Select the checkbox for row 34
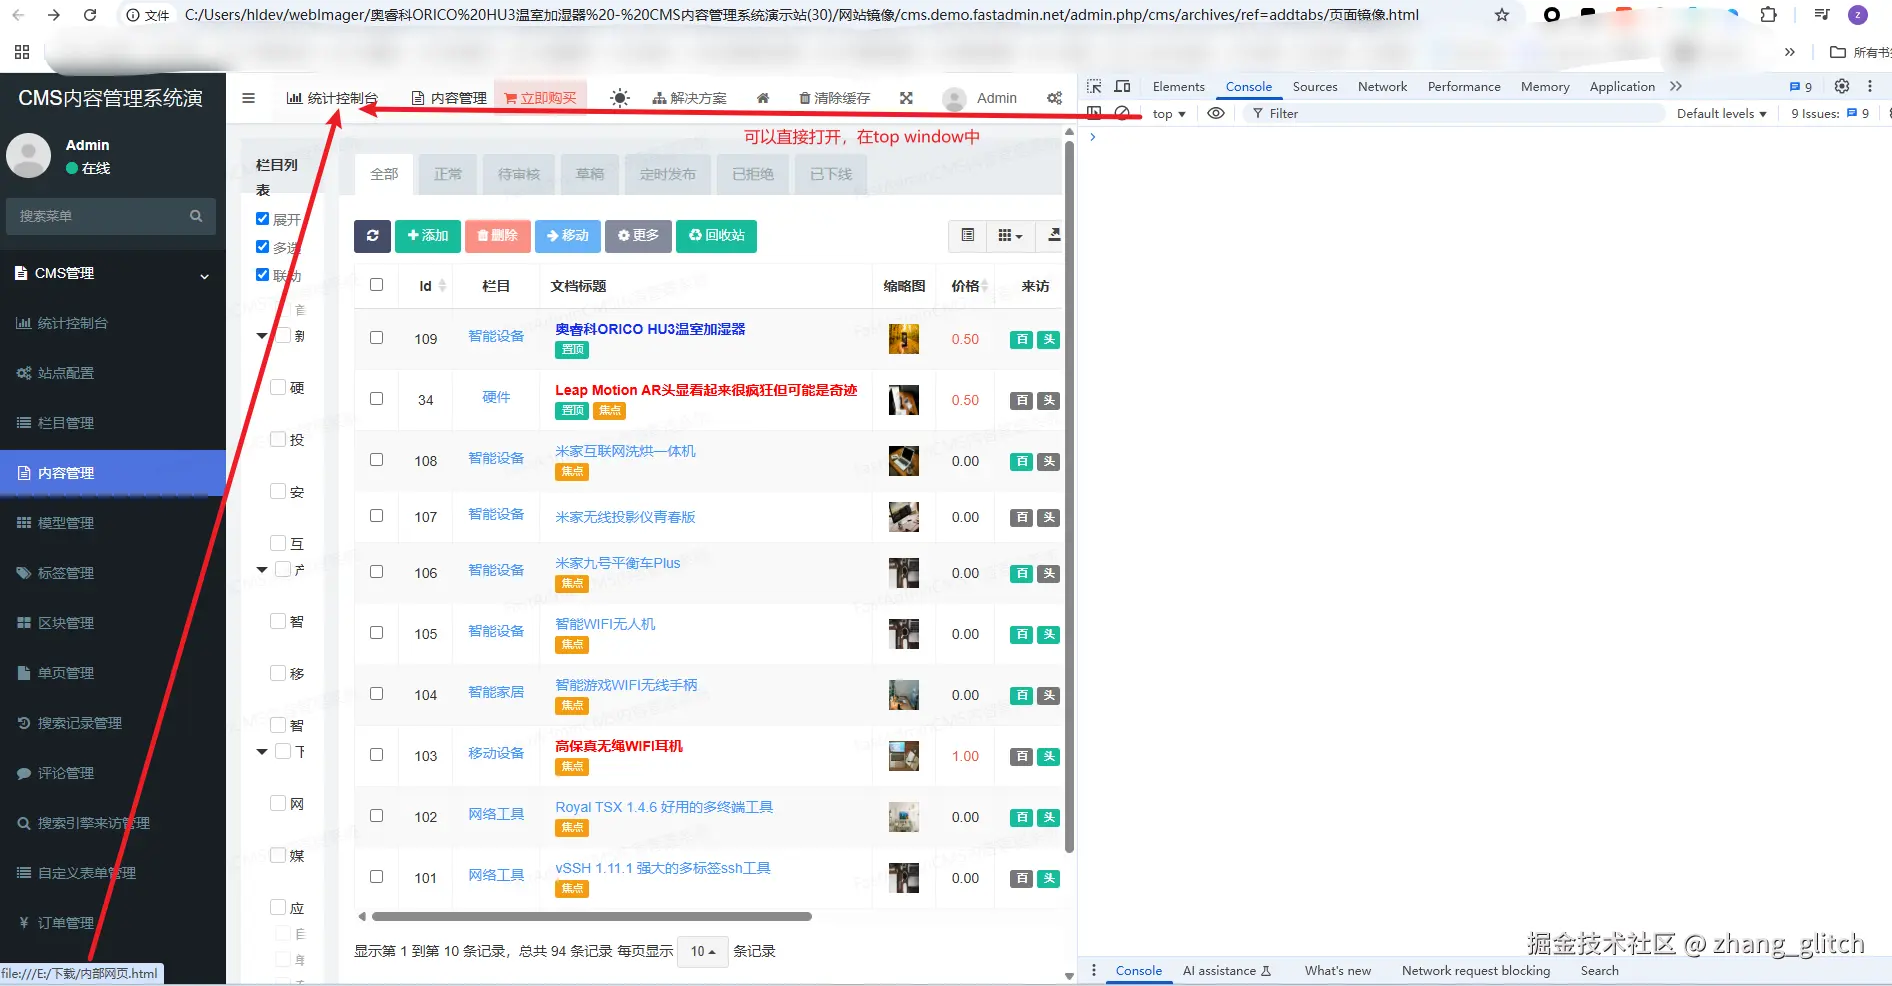Viewport: 1892px width, 986px height. point(376,399)
